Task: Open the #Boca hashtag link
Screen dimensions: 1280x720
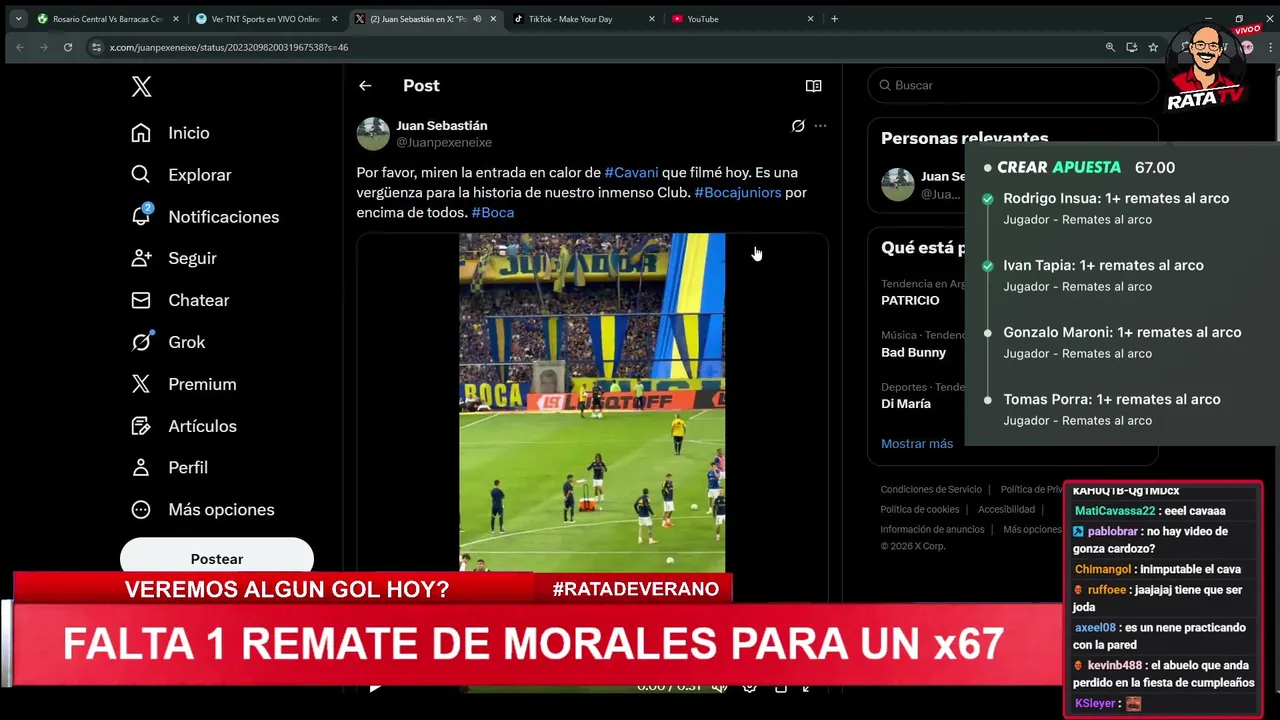Action: [493, 213]
